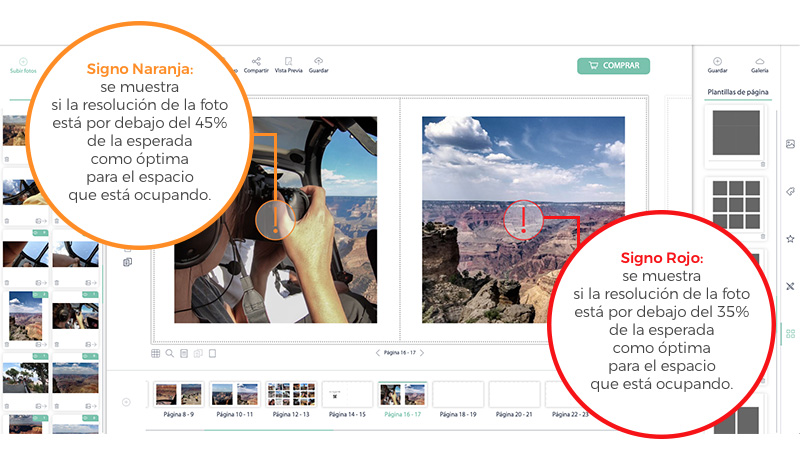Open empty spread Página 20 - 21
The height and width of the screenshot is (461, 800).
click(x=514, y=395)
